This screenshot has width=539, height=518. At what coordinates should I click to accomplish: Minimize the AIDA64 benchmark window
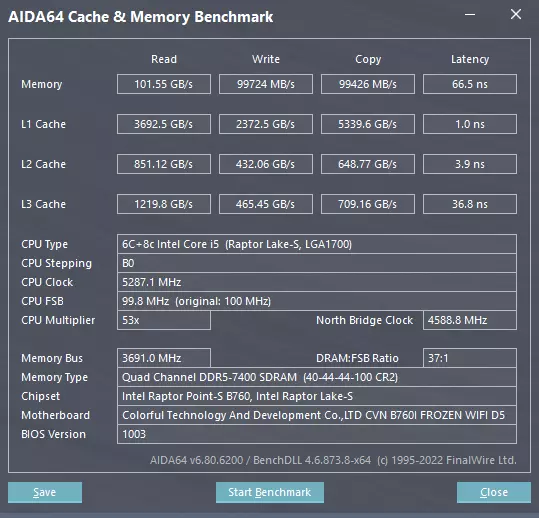click(470, 14)
